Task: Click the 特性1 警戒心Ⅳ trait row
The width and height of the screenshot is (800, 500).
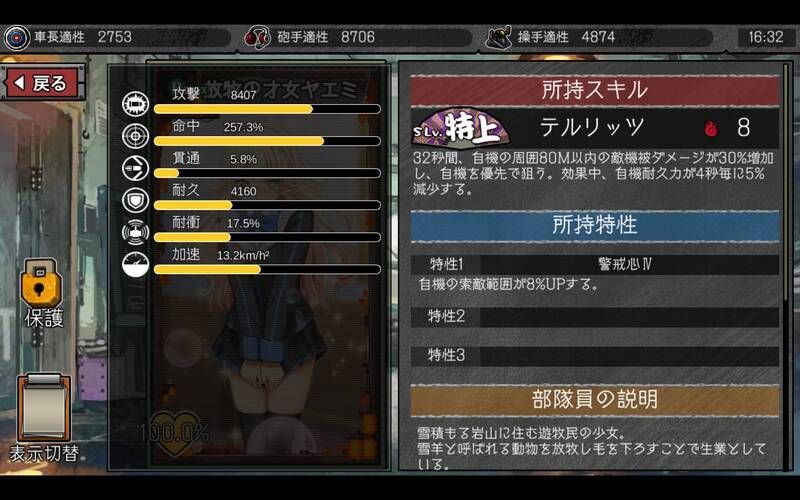Action: [595, 264]
